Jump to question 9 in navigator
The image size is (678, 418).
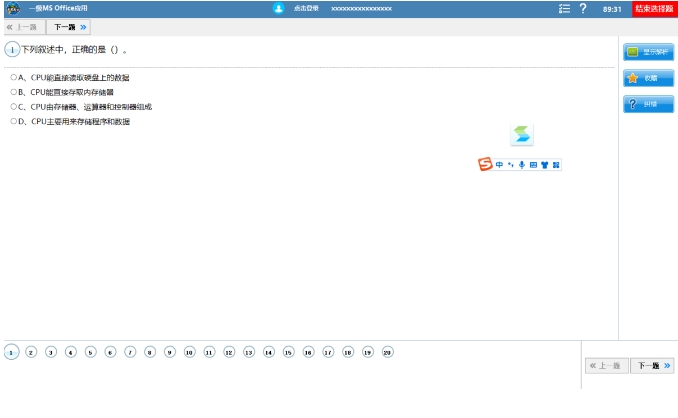pyautogui.click(x=170, y=352)
